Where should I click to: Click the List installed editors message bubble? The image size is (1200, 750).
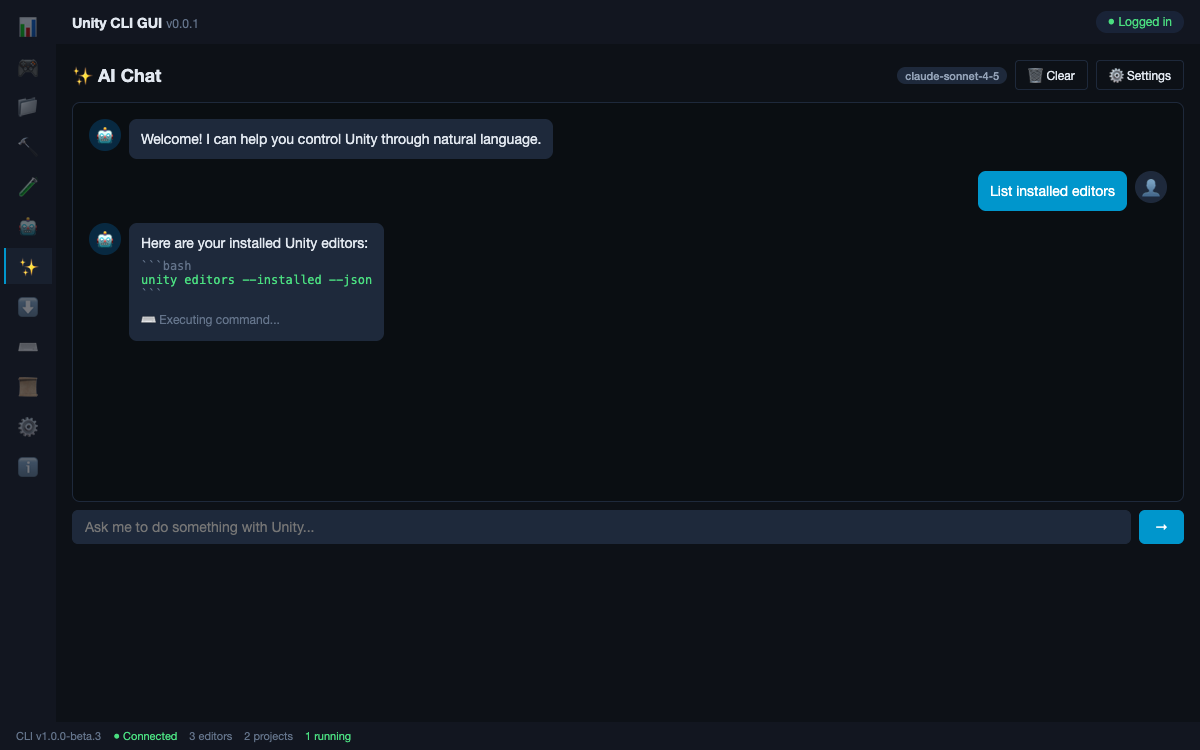1052,191
